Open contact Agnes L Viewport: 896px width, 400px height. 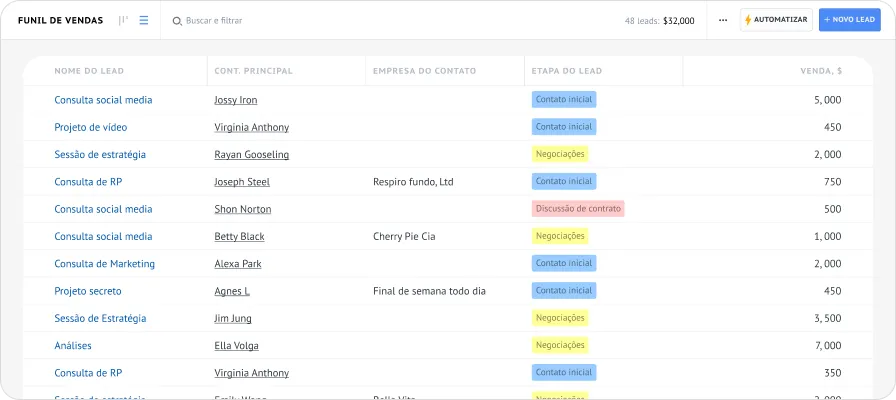point(232,291)
